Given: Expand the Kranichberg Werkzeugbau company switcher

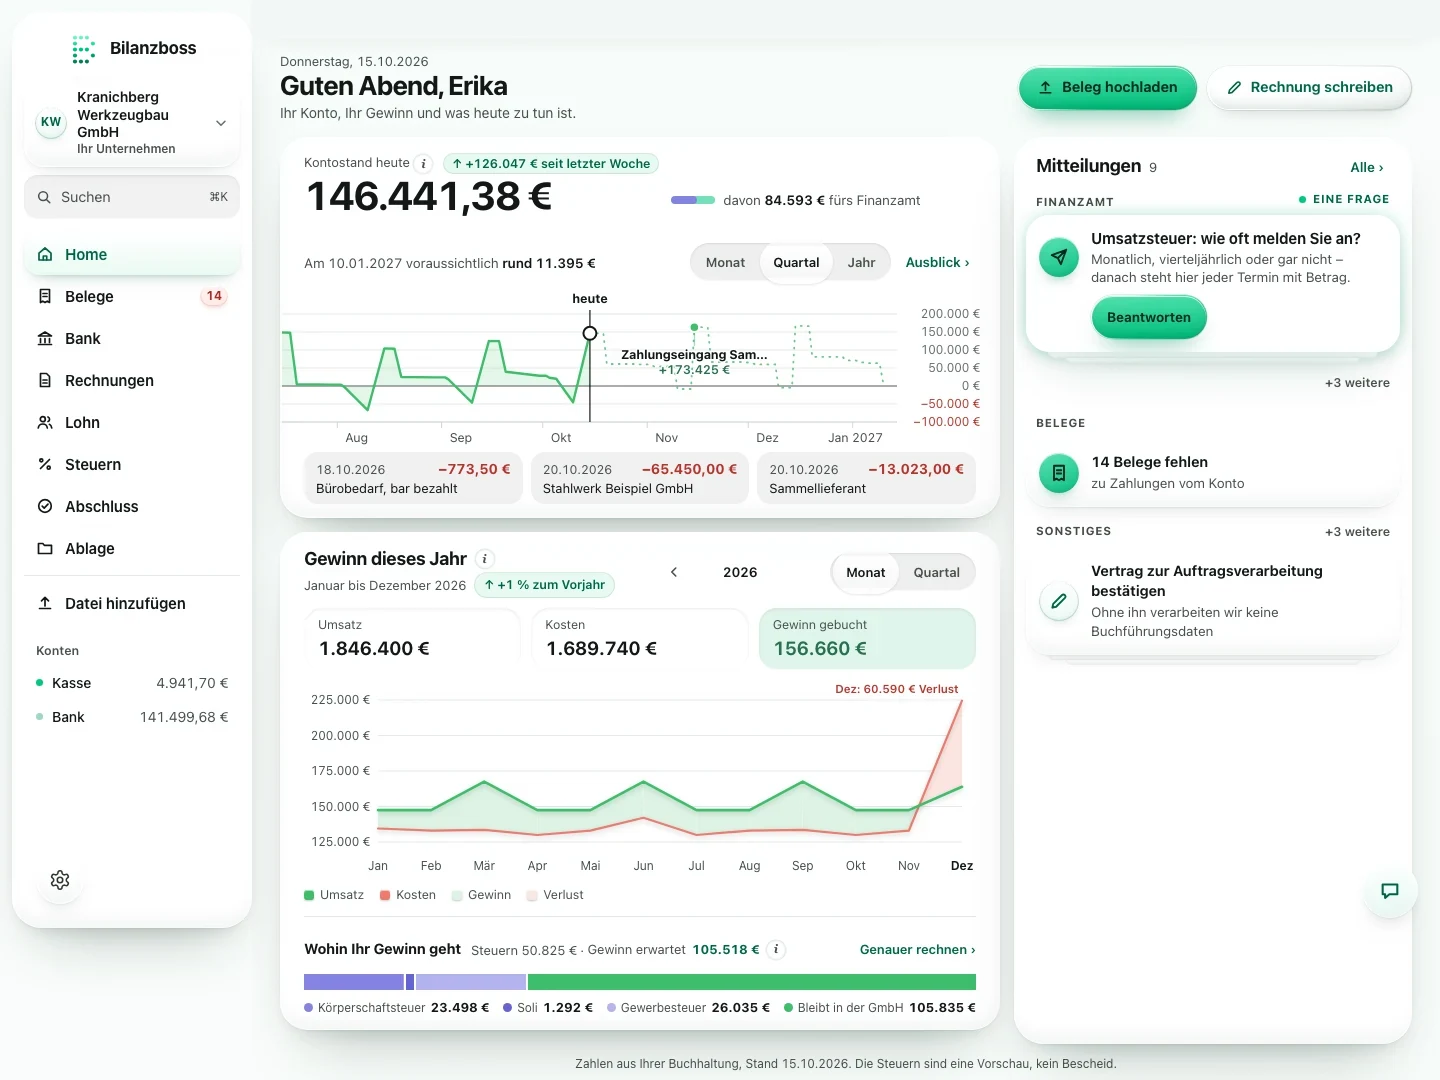Looking at the screenshot, I should pyautogui.click(x=132, y=123).
